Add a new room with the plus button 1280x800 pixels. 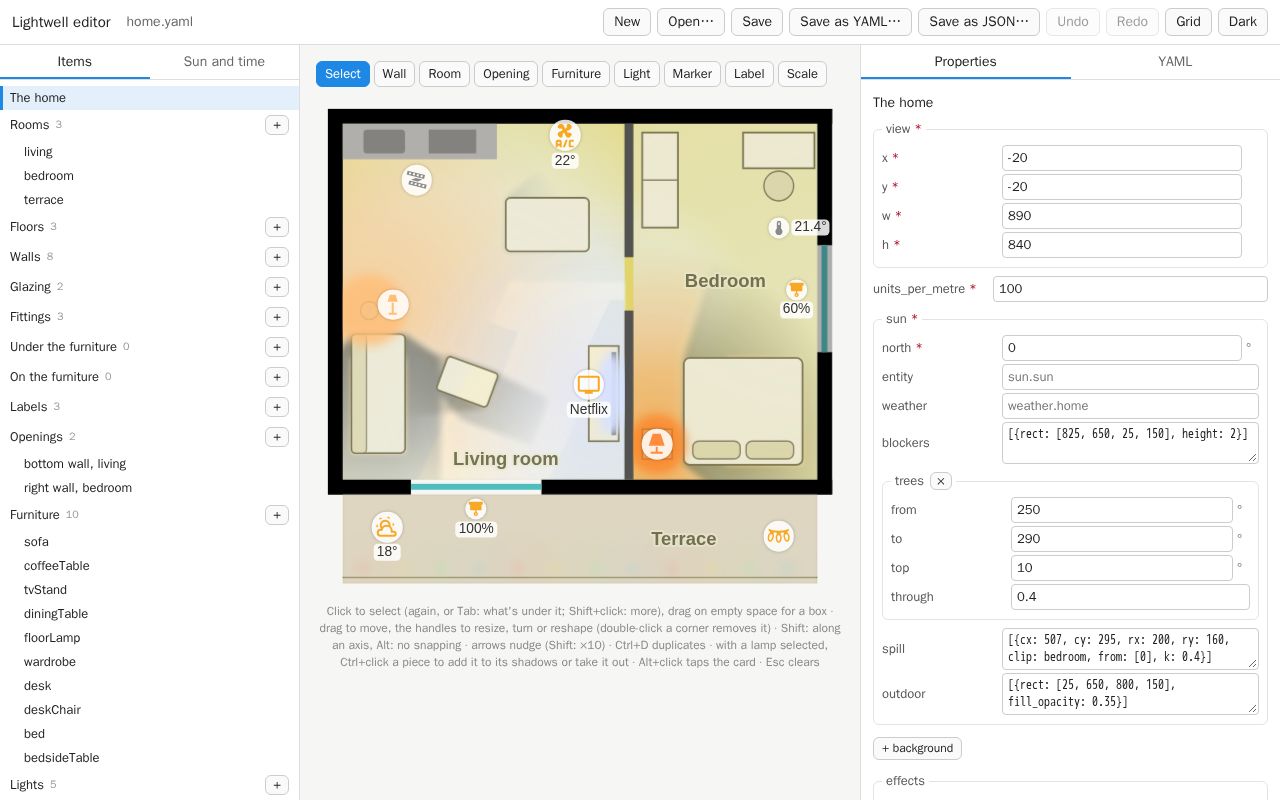277,125
